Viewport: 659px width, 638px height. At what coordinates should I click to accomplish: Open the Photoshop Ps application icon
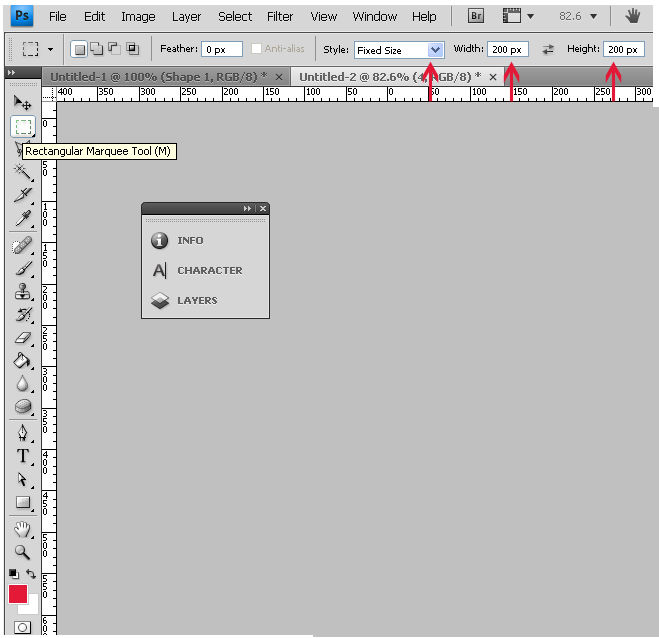22,16
